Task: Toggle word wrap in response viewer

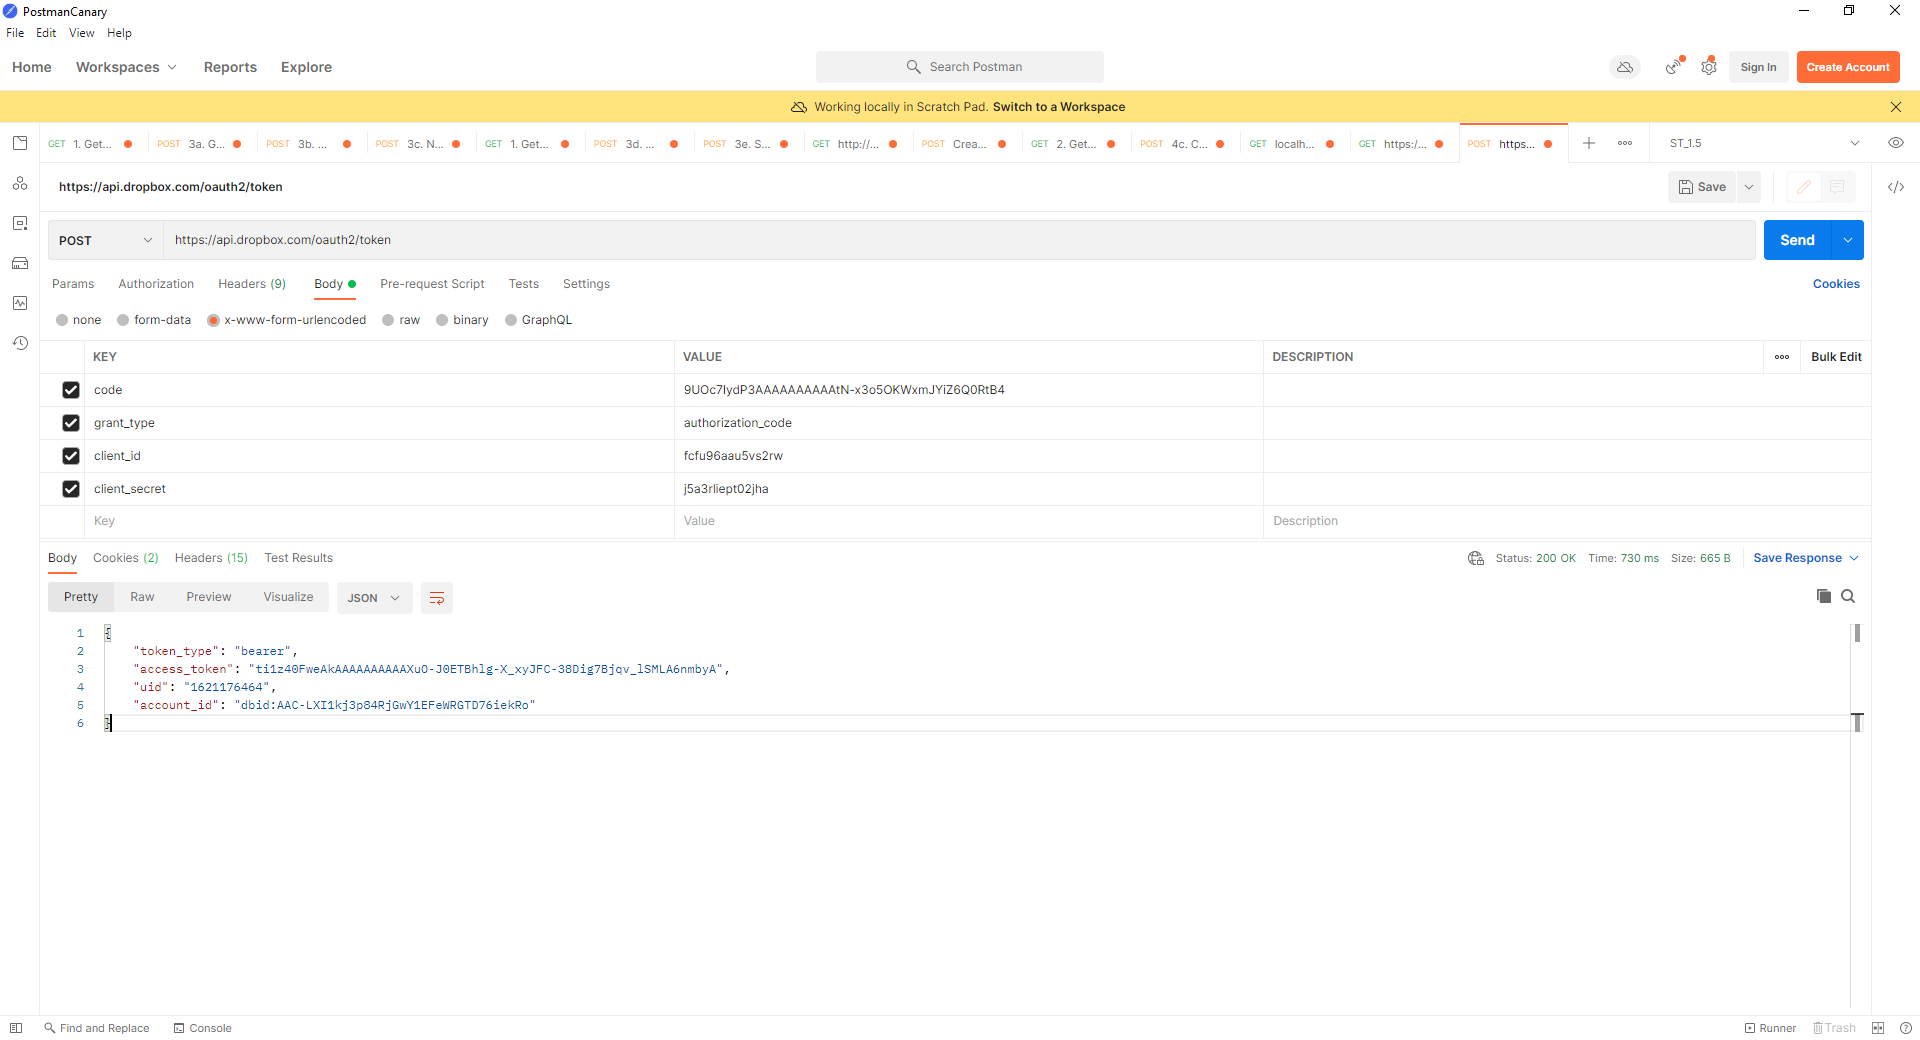Action: pos(437,598)
